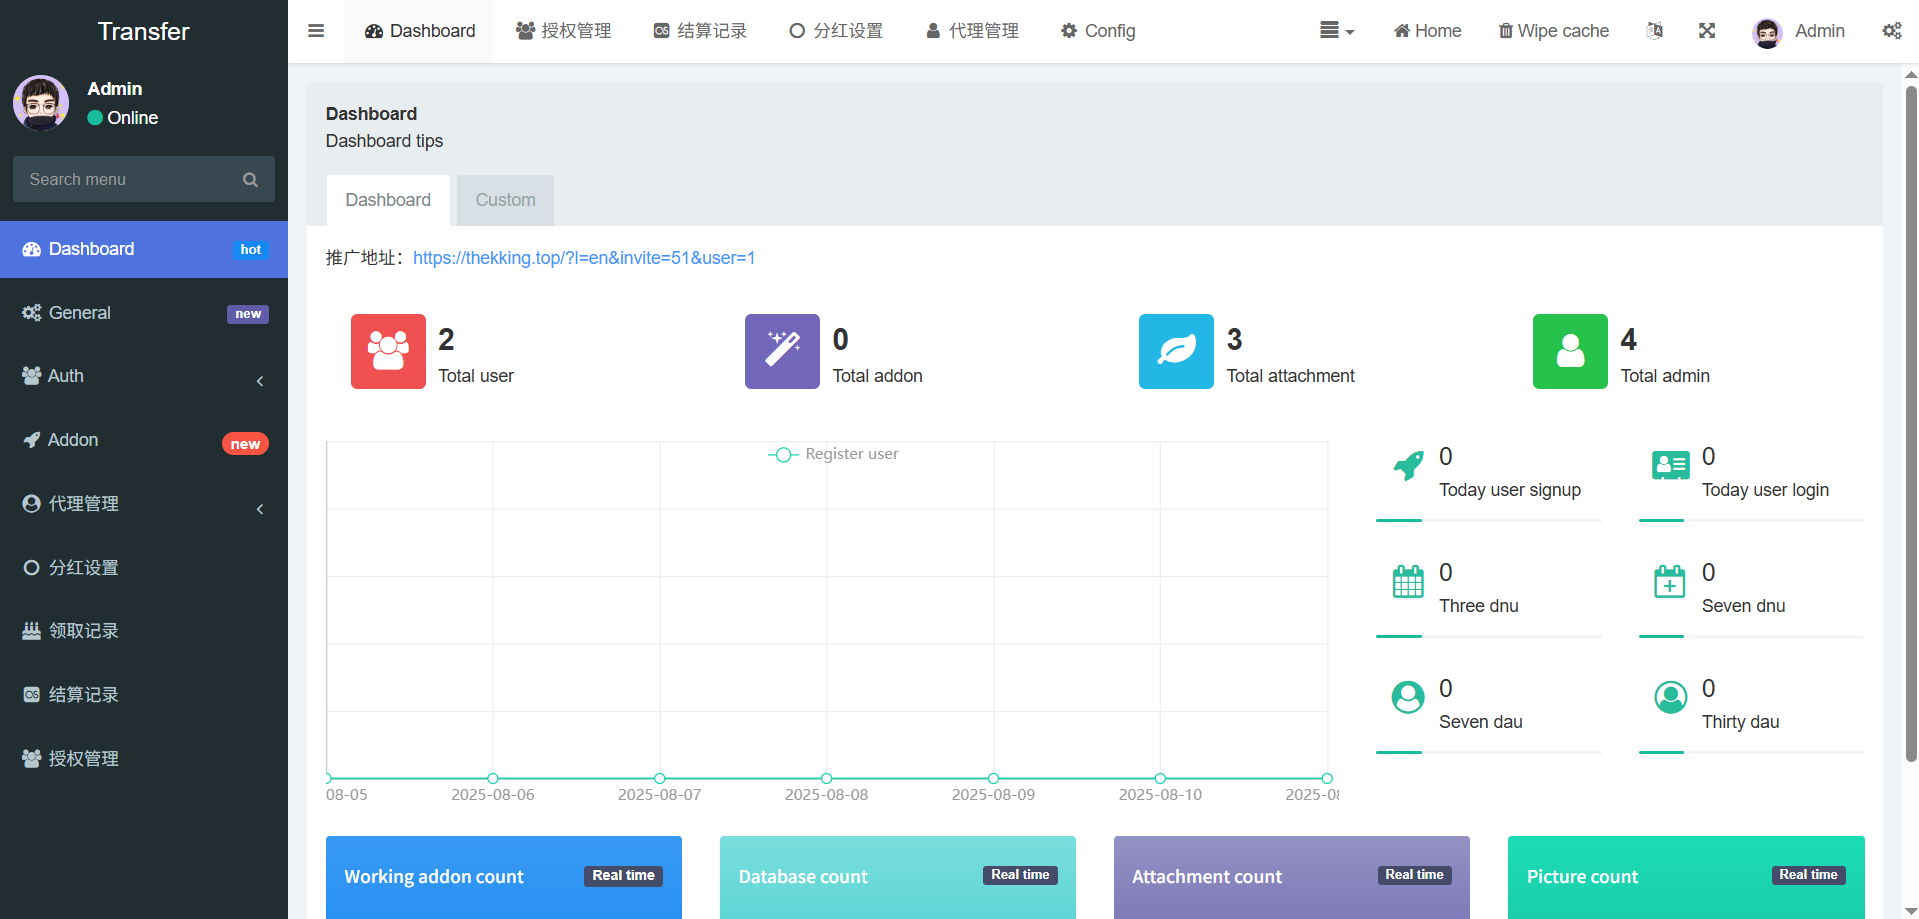Open 领取记录 in the sidebar
The image size is (1919, 919).
[x=144, y=631]
